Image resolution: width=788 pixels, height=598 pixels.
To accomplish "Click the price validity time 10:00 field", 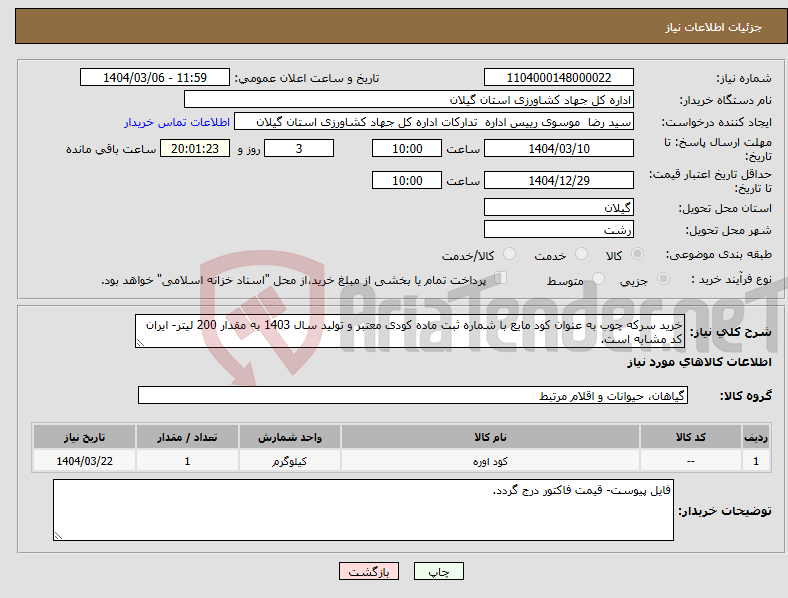I will (x=407, y=180).
